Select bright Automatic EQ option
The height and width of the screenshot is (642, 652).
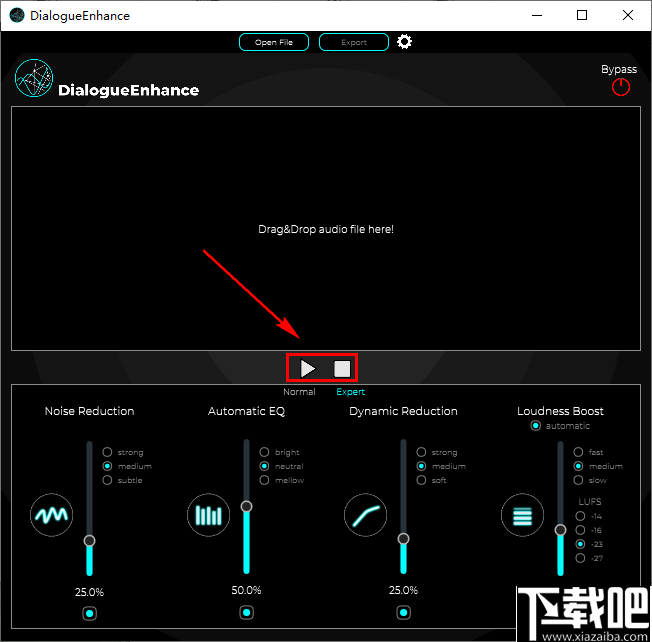tap(264, 452)
